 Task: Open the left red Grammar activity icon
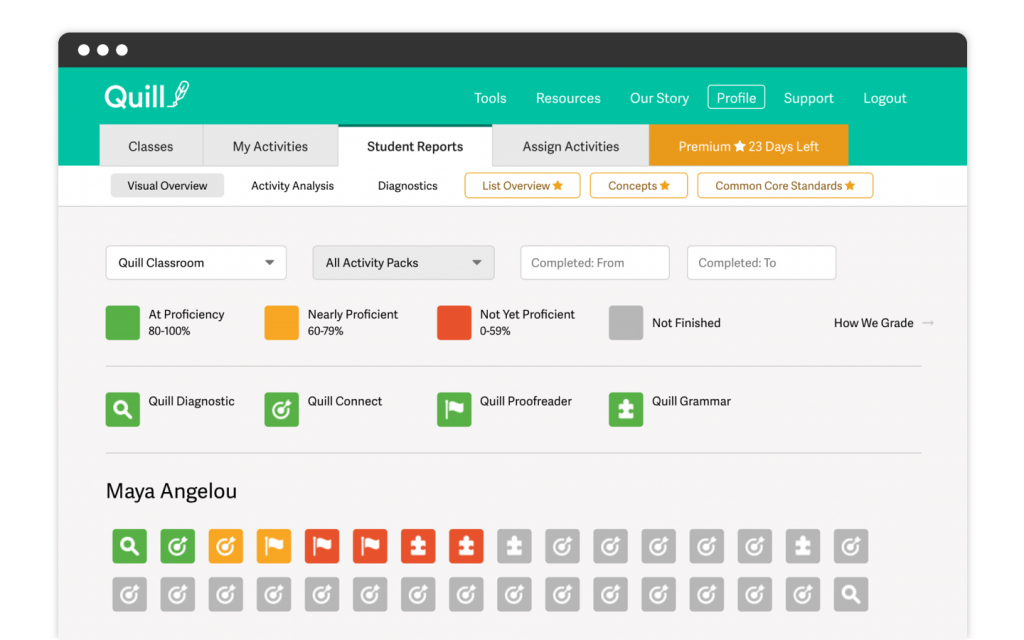(x=418, y=546)
